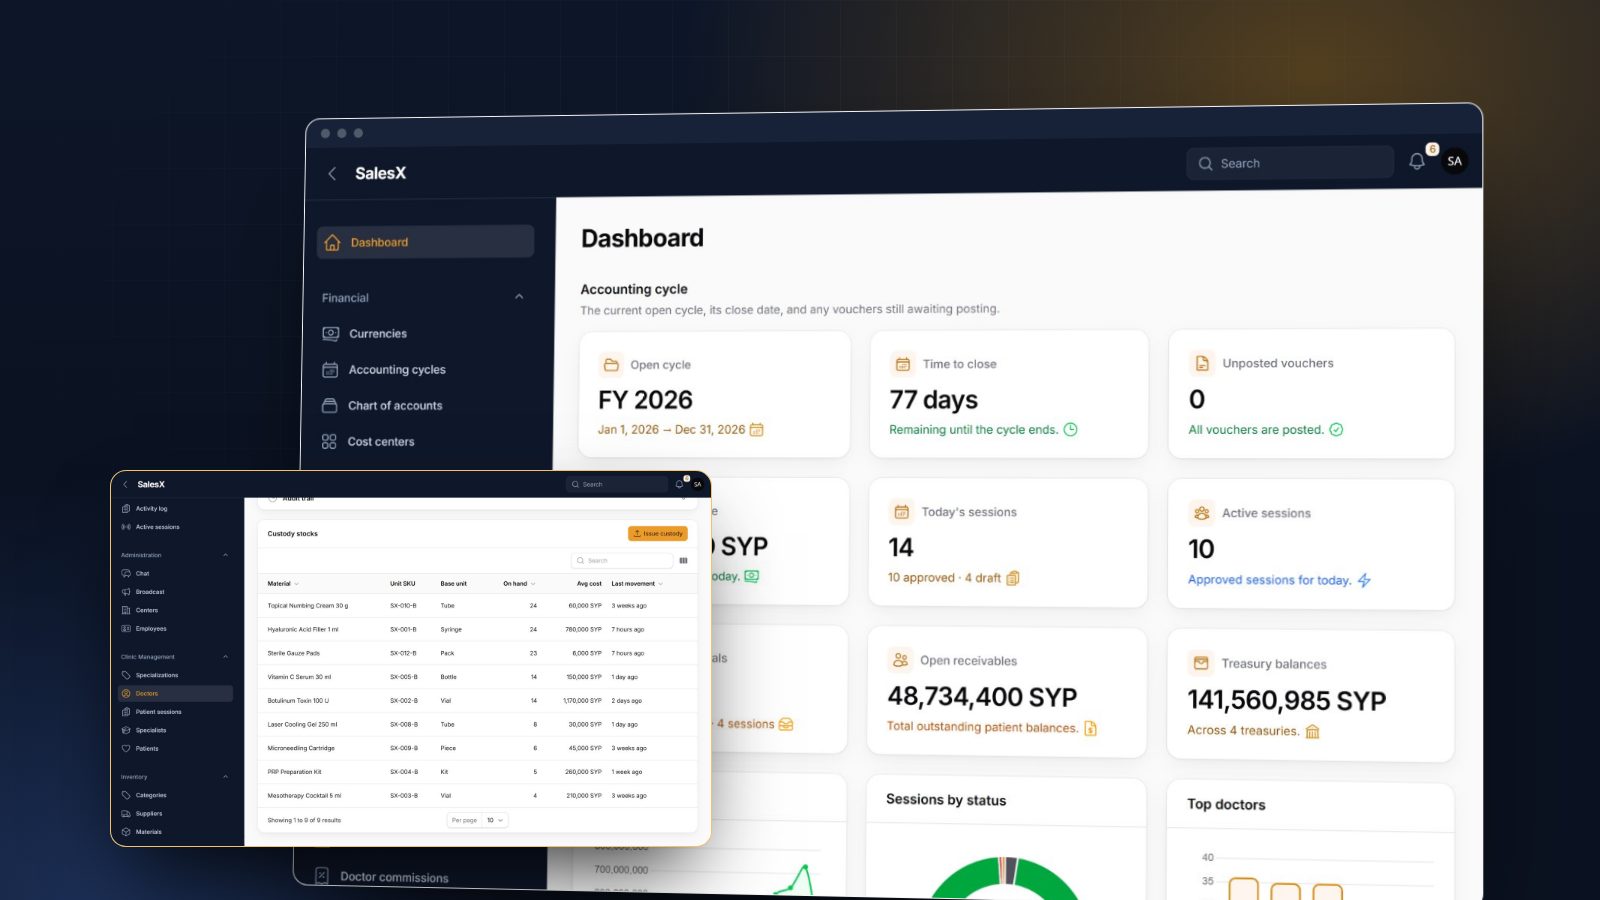This screenshot has height=900, width=1600.
Task: Collapse the Financial section in the dashboard sidebar
Action: [519, 297]
